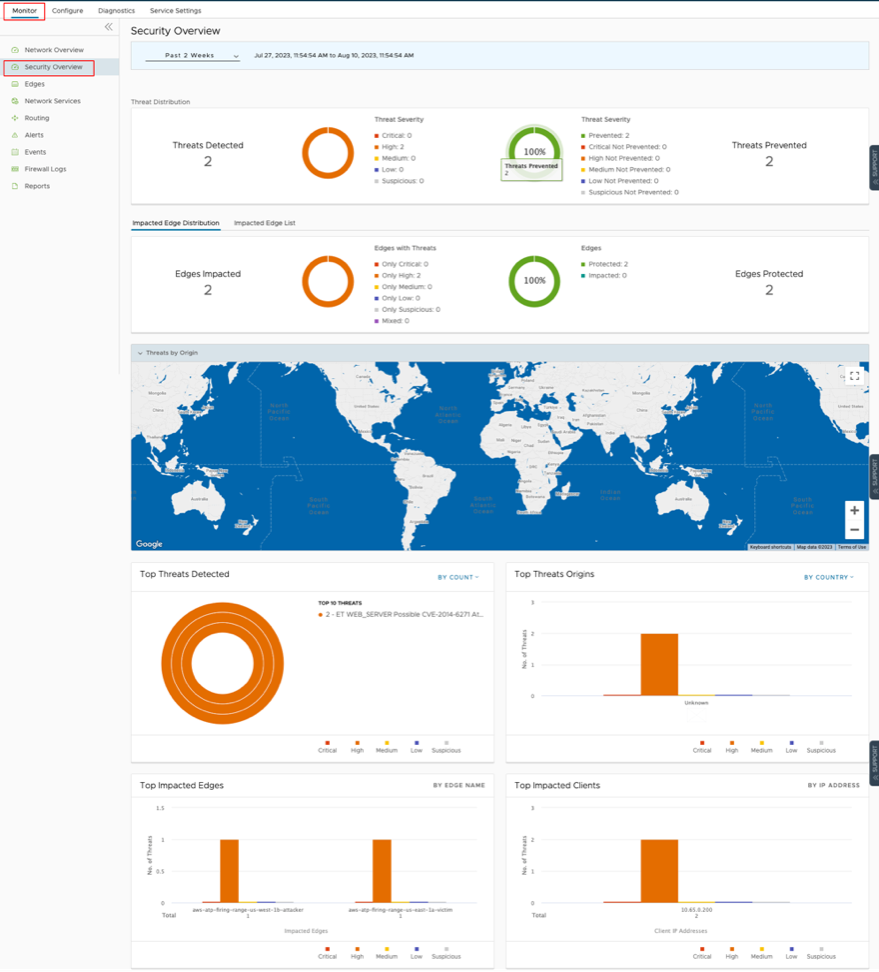Click the orange High legend swatch under Top Threats Detected
Viewport: 879px width, 972px height.
point(357,743)
